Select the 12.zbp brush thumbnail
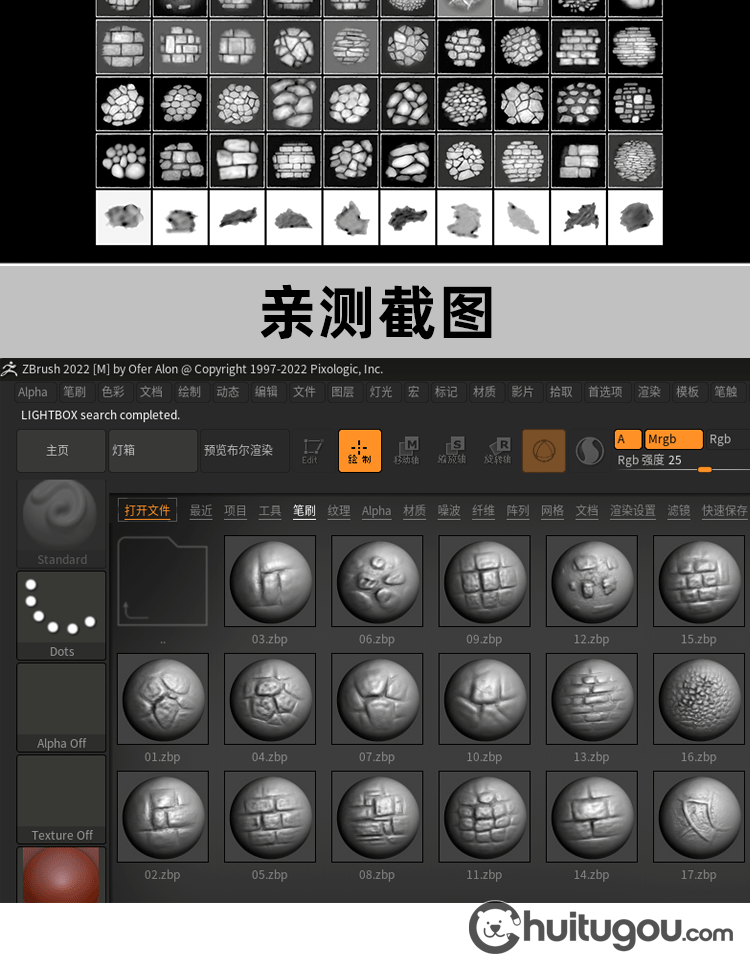 (x=591, y=581)
